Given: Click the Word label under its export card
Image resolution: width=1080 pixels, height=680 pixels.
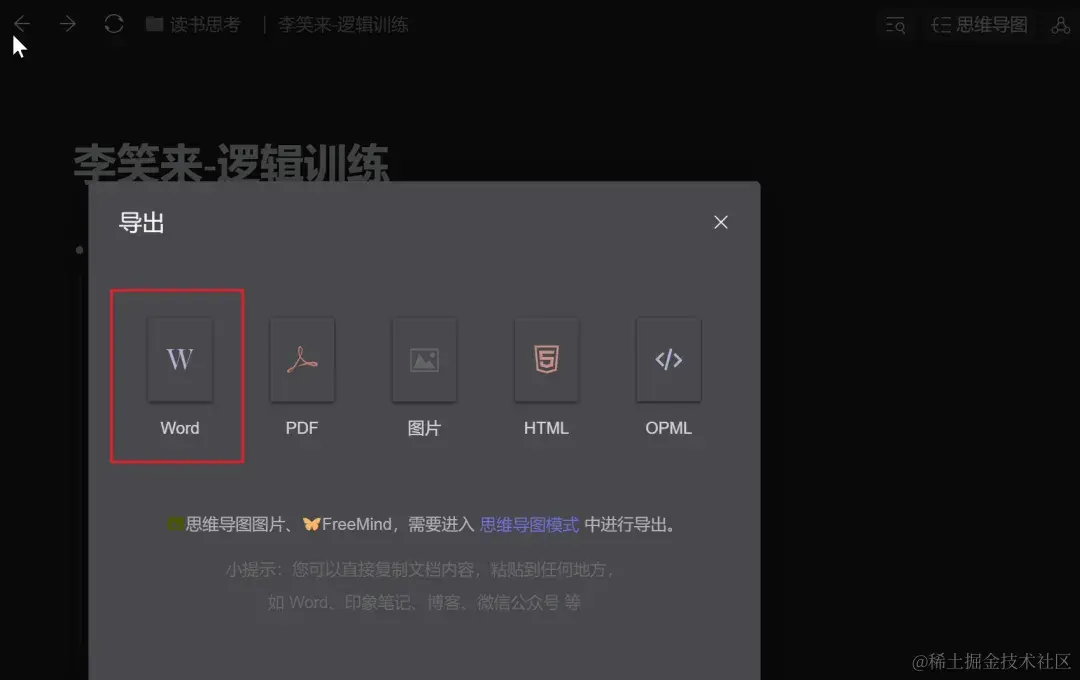Looking at the screenshot, I should (x=180, y=428).
